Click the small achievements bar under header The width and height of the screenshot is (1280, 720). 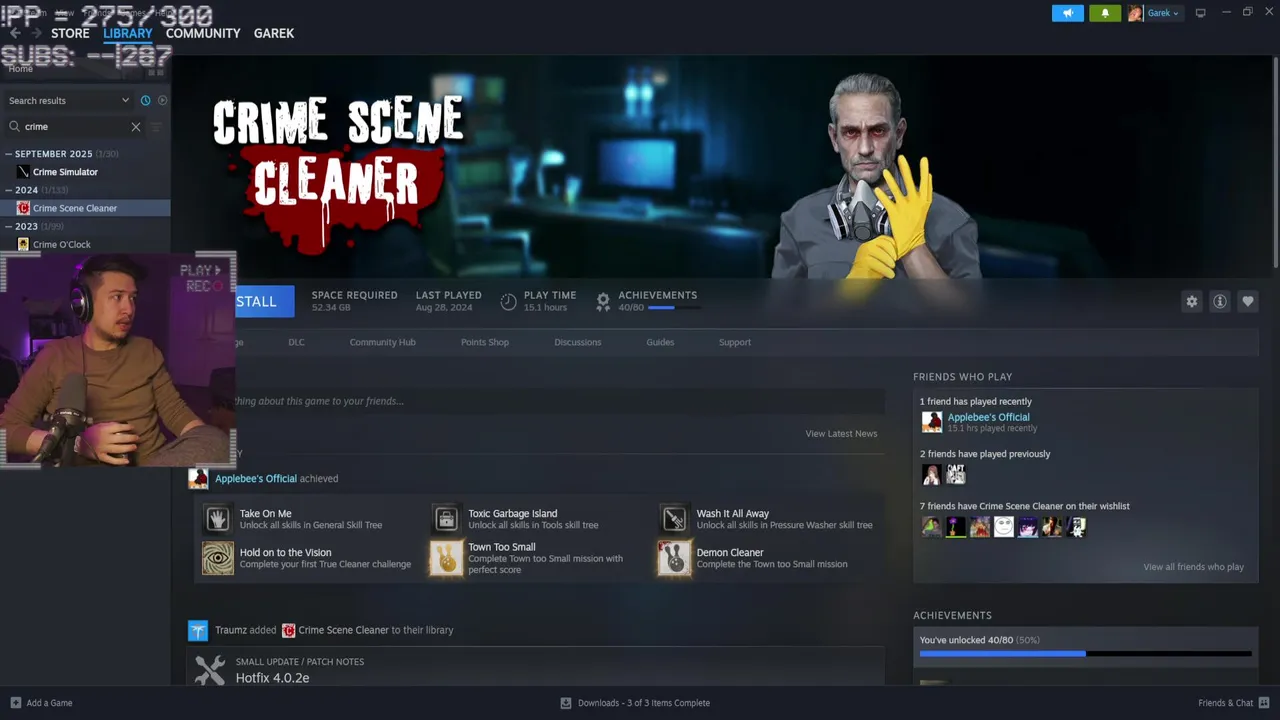pos(674,308)
